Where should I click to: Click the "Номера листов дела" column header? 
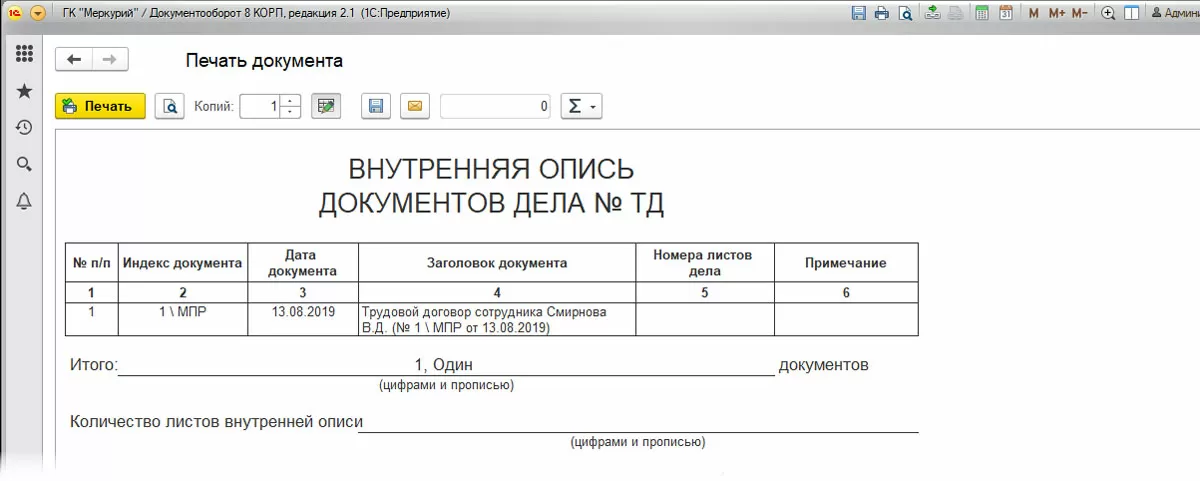705,263
